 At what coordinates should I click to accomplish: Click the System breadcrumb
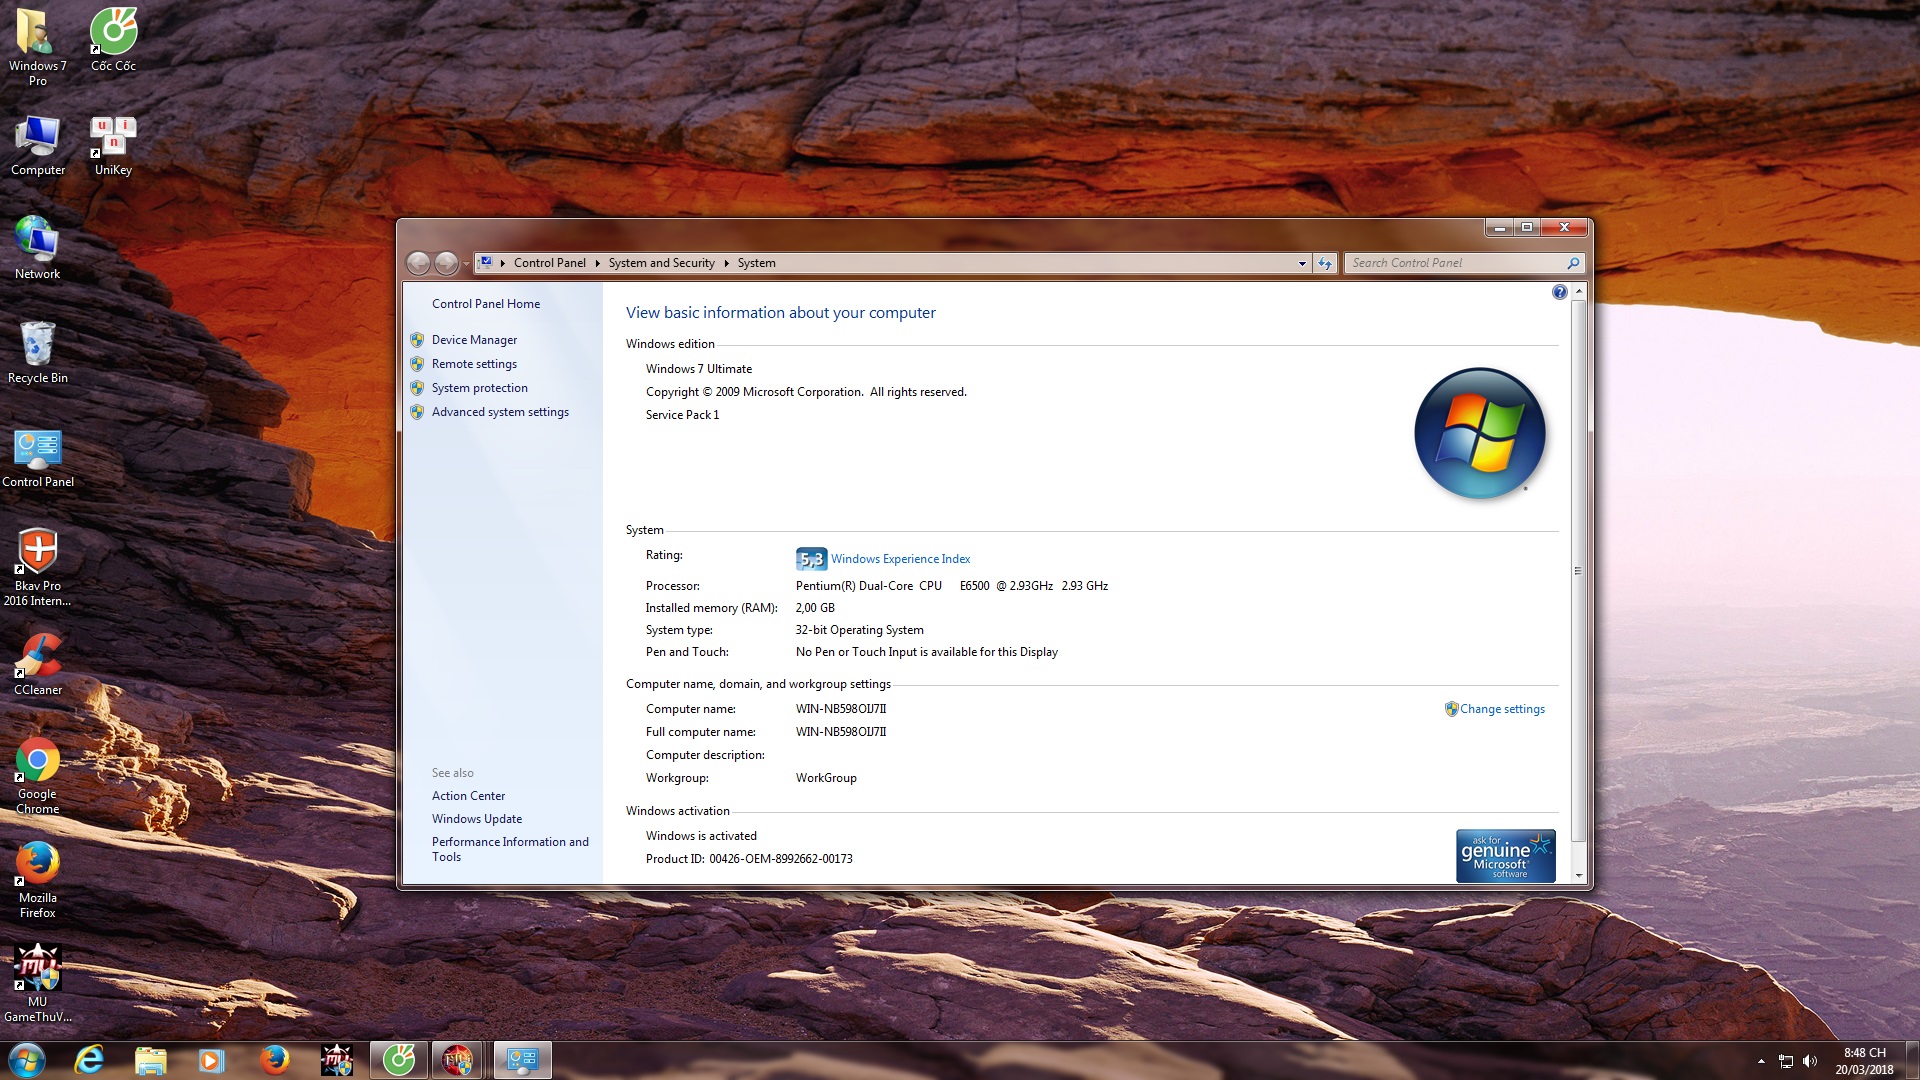pyautogui.click(x=756, y=263)
